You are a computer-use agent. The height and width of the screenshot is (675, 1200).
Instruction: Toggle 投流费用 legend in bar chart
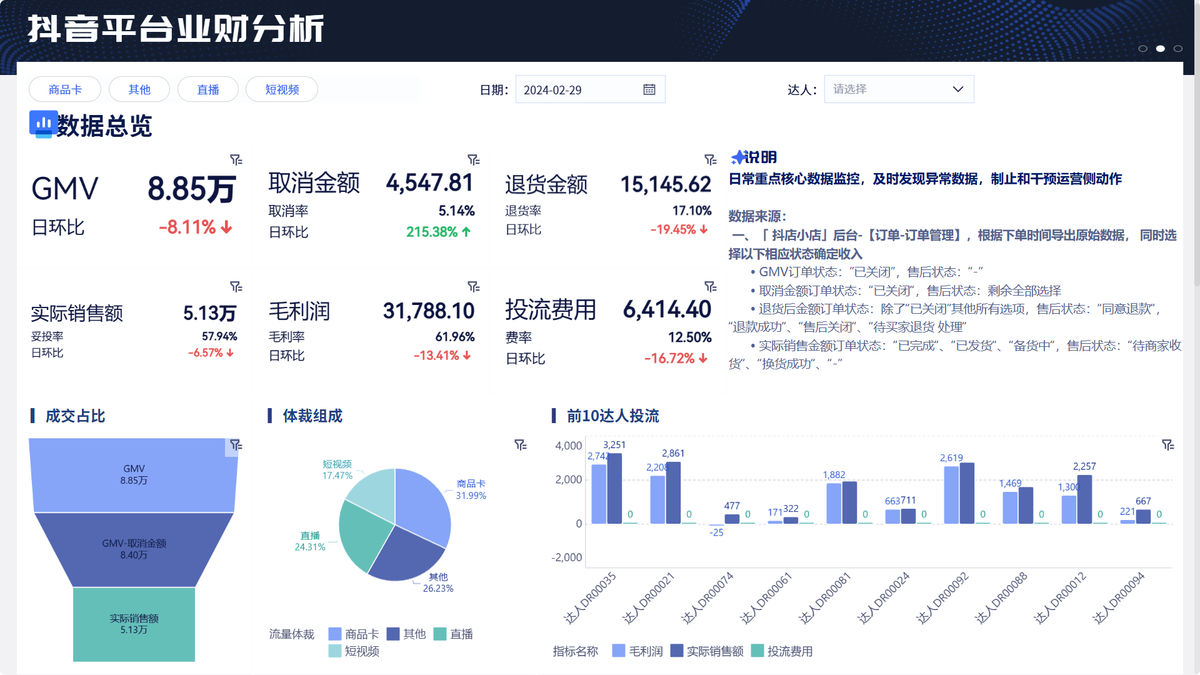click(782, 651)
